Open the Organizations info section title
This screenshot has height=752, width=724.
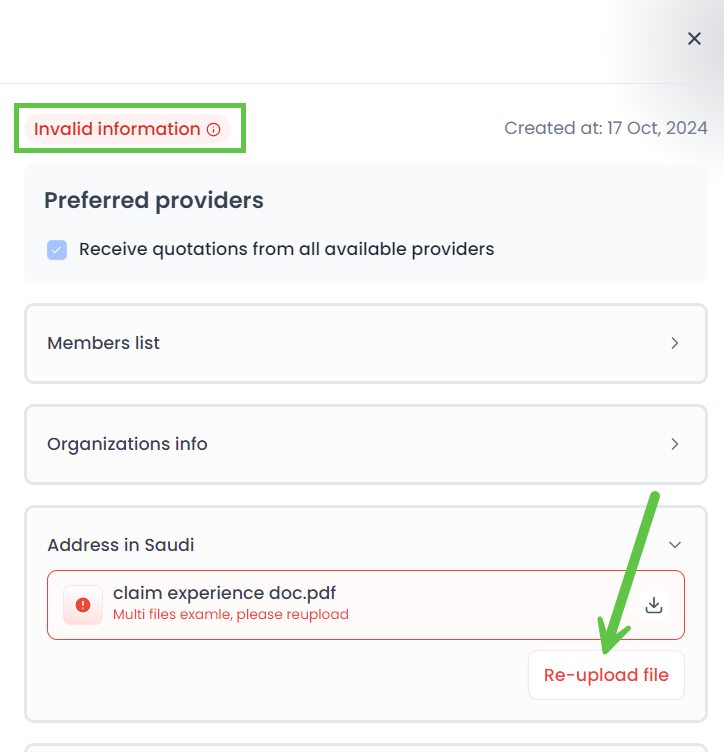pos(127,444)
